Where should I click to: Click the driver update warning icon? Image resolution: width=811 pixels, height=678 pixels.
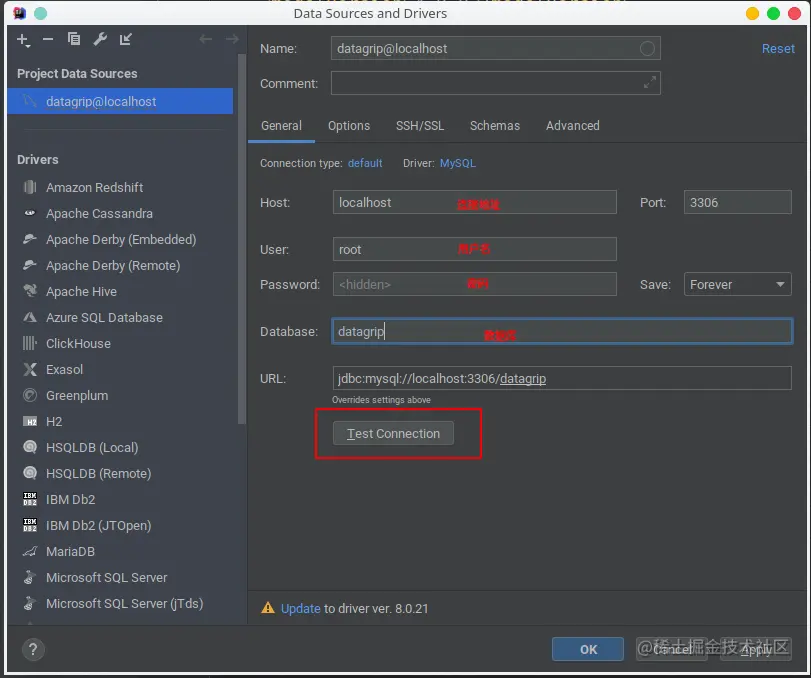[268, 608]
